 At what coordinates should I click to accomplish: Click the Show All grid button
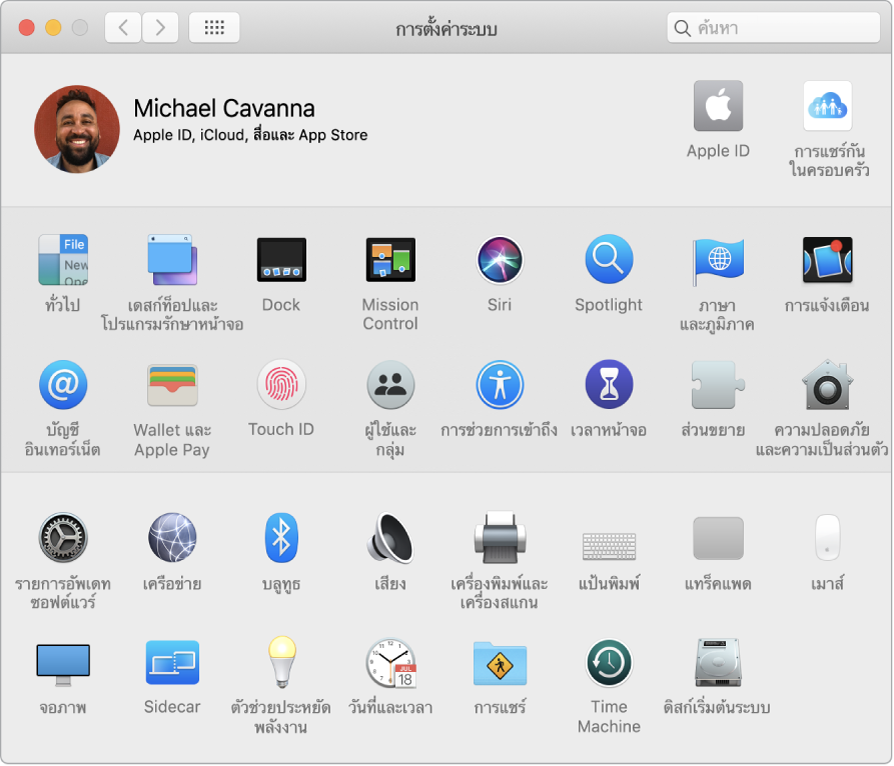click(x=214, y=27)
